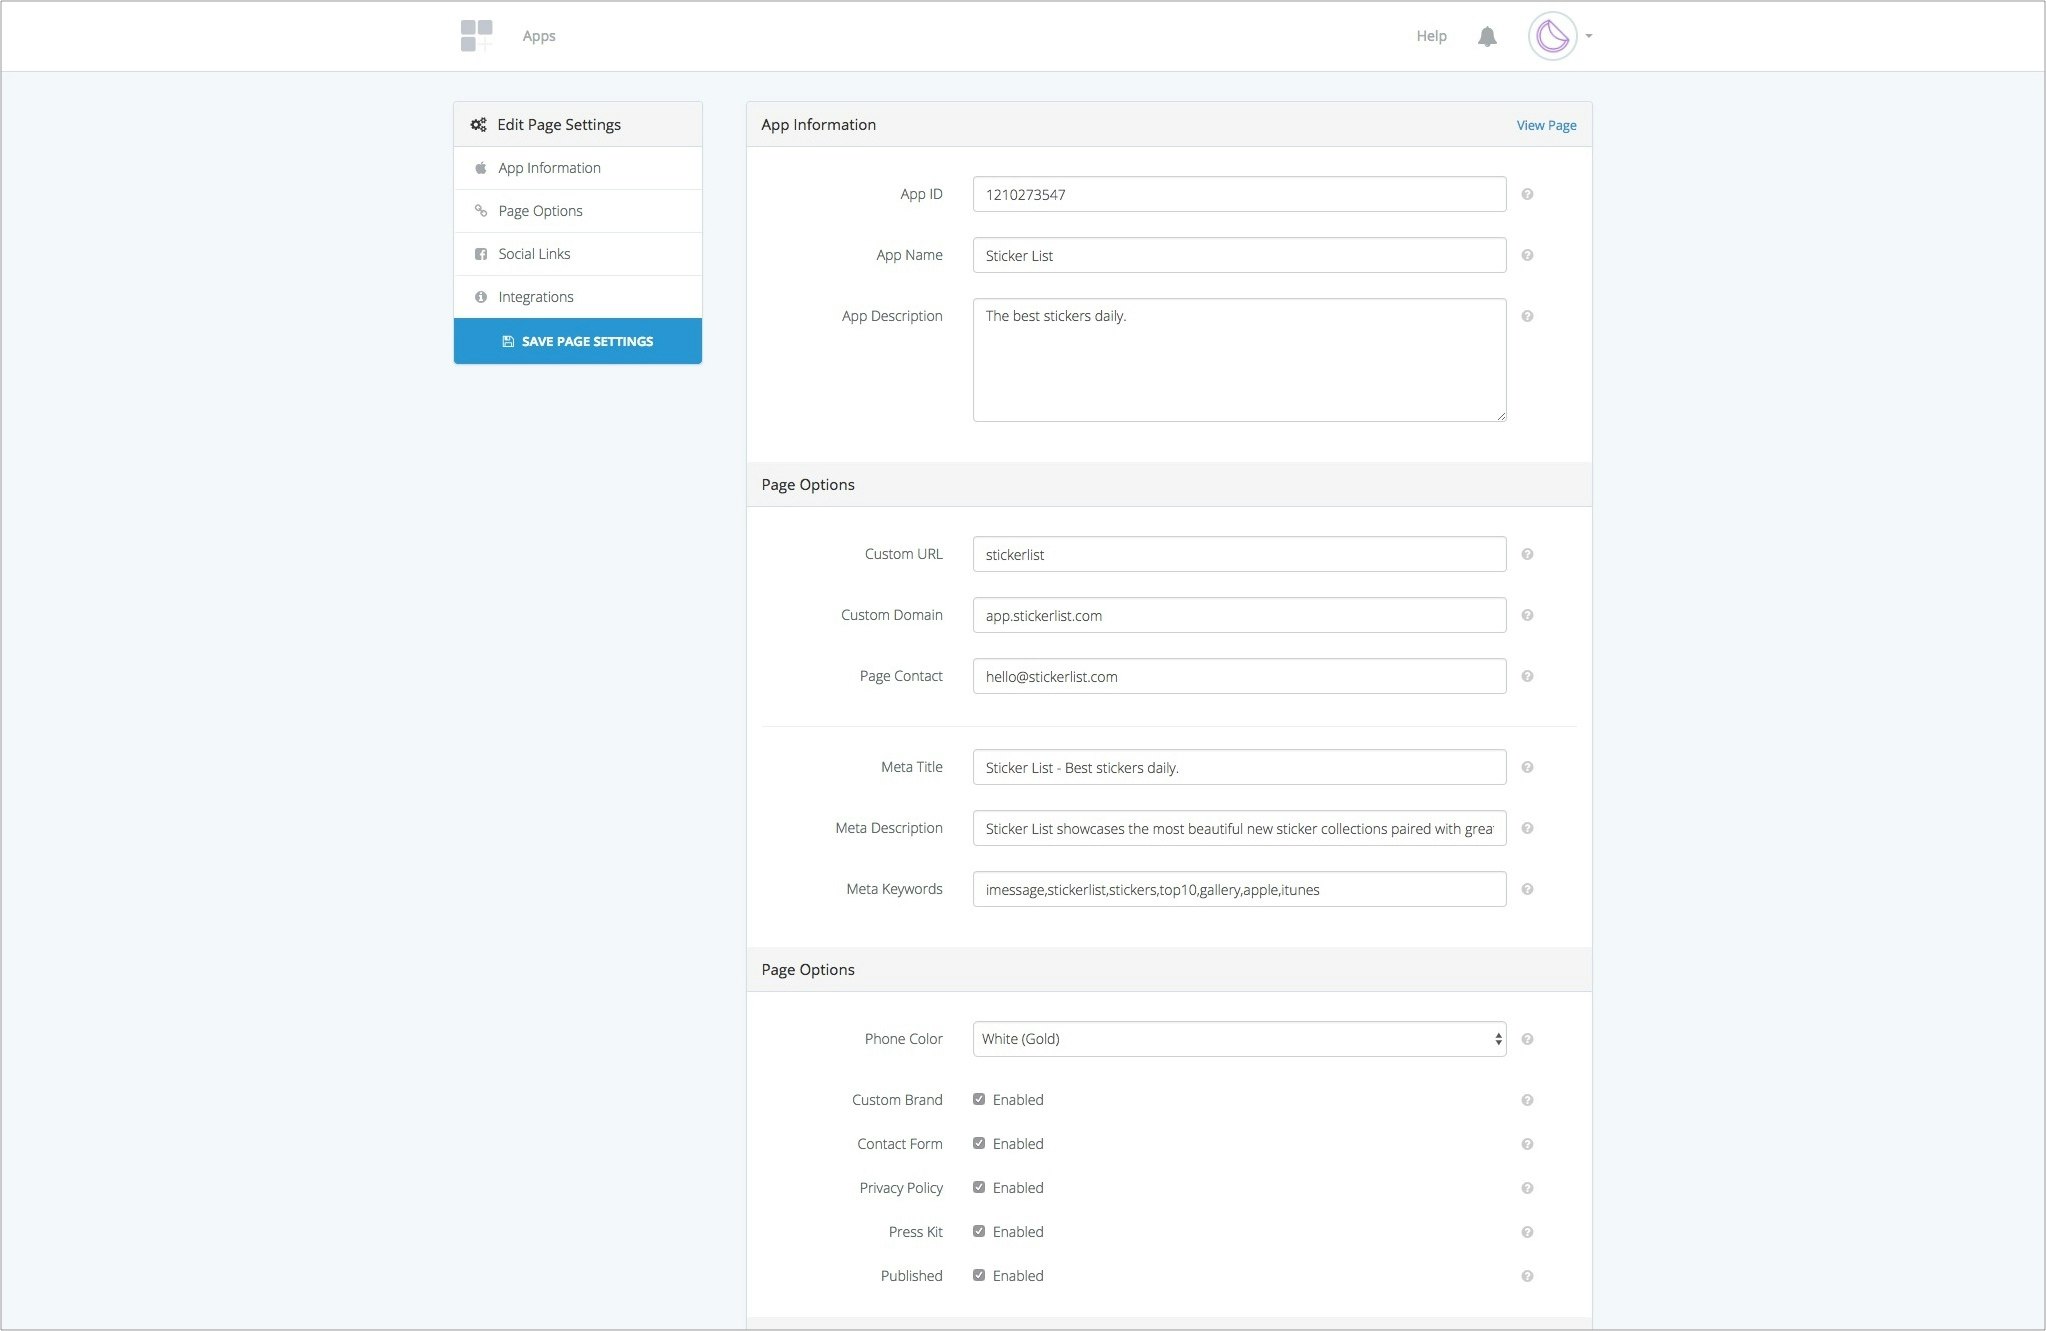
Task: Open Help in the top bar
Action: coord(1431,36)
